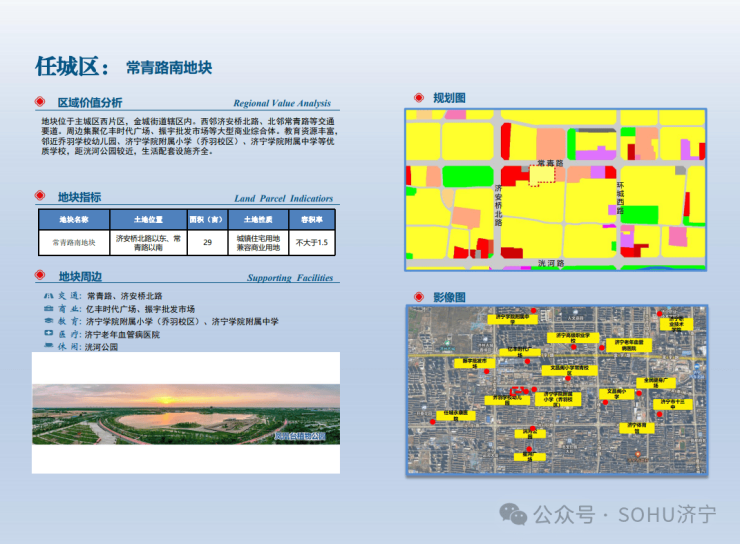
Task: Click the red diamond beside 区域价值分析
Action: [40, 102]
